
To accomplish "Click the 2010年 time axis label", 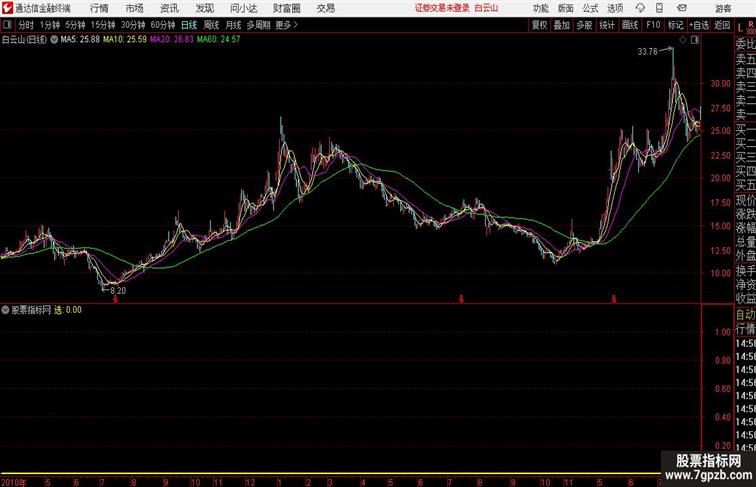I will (14, 482).
